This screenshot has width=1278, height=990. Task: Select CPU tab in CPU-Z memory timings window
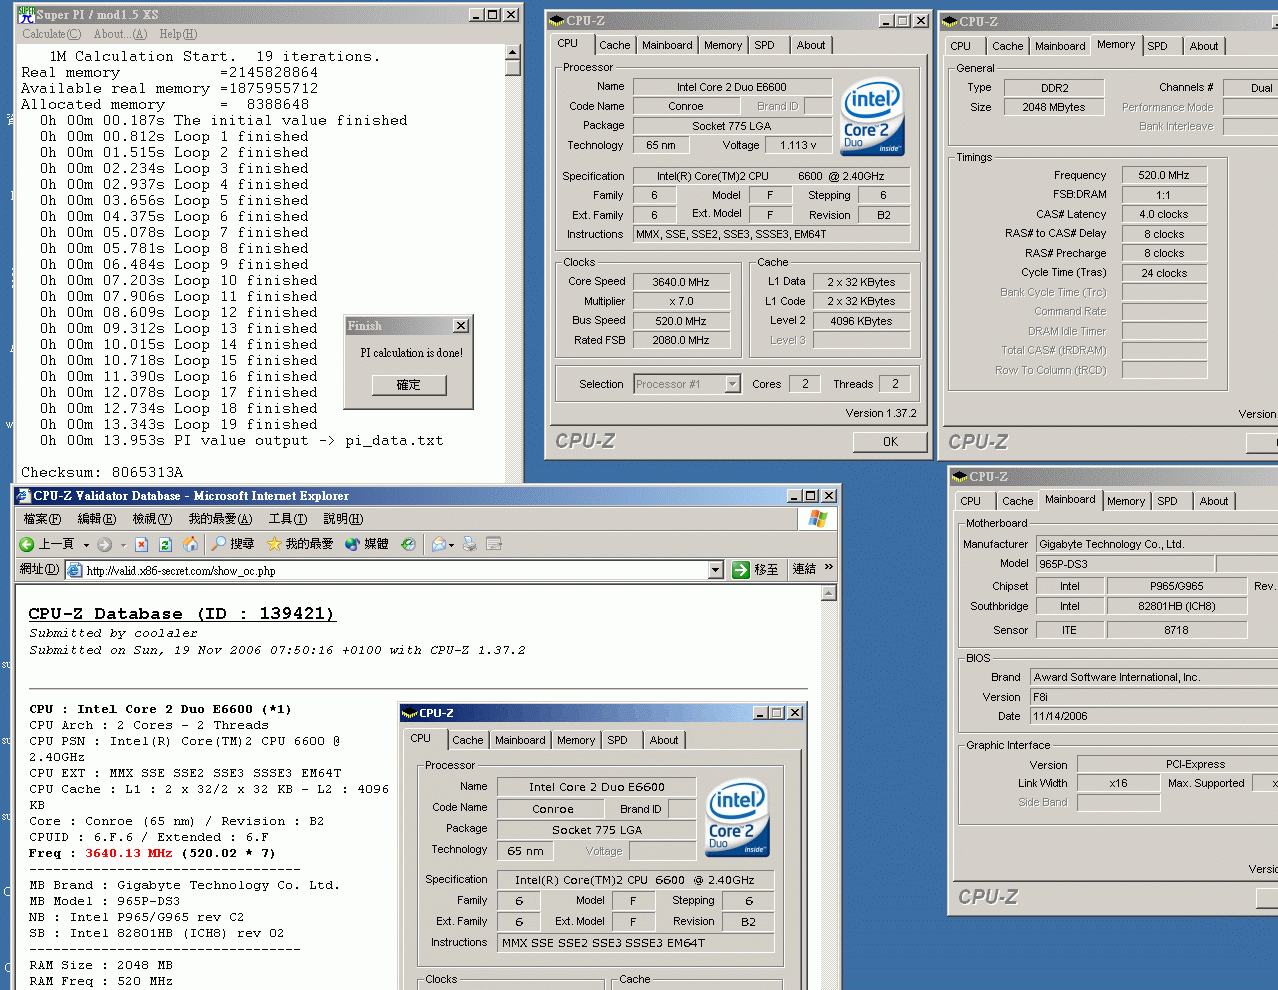[961, 46]
